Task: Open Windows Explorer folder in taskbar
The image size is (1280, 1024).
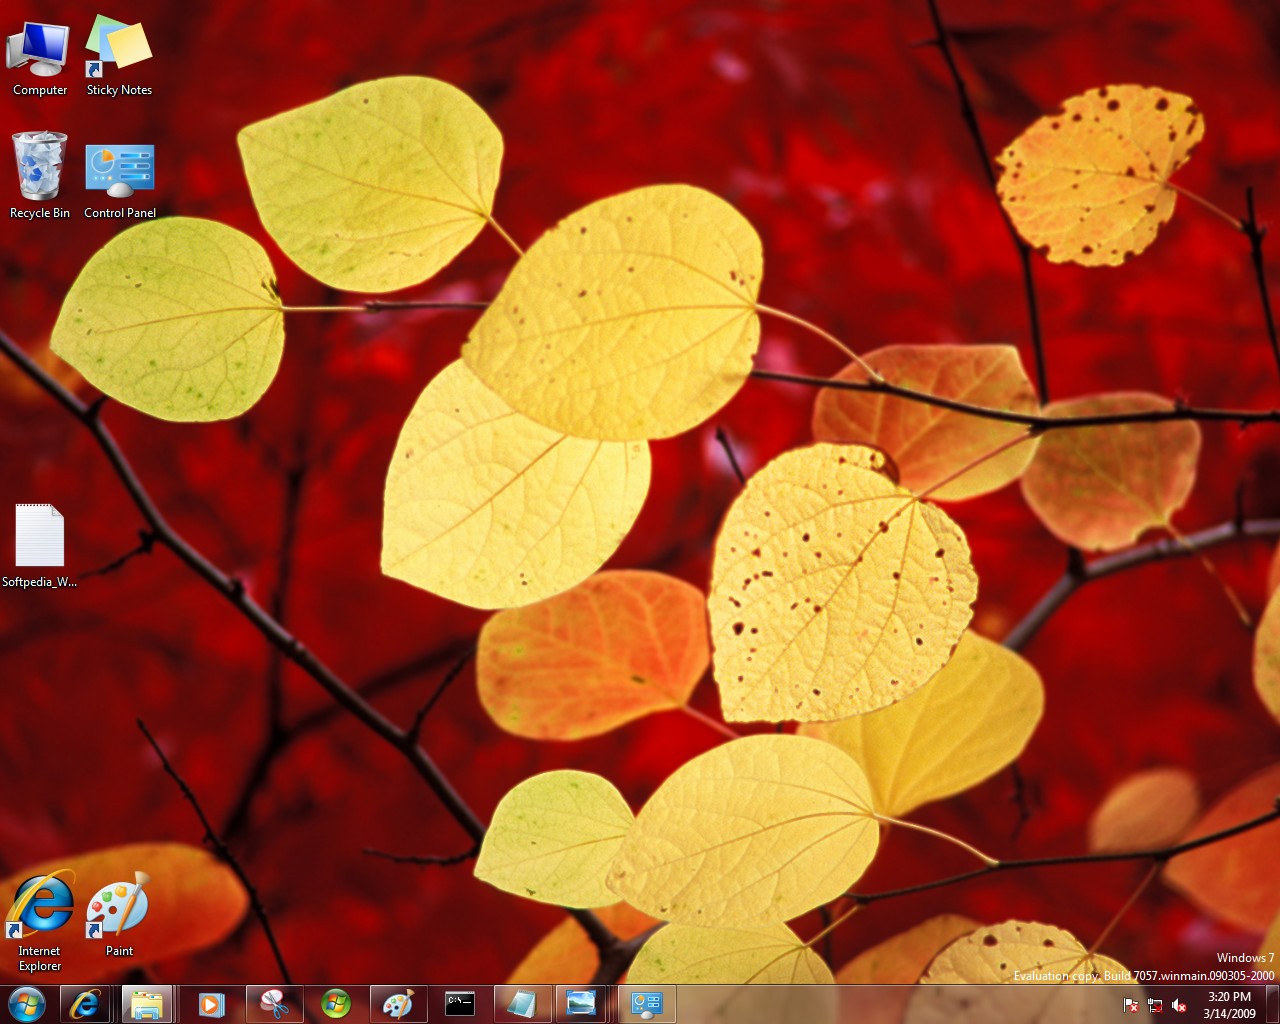Action: (x=147, y=1004)
